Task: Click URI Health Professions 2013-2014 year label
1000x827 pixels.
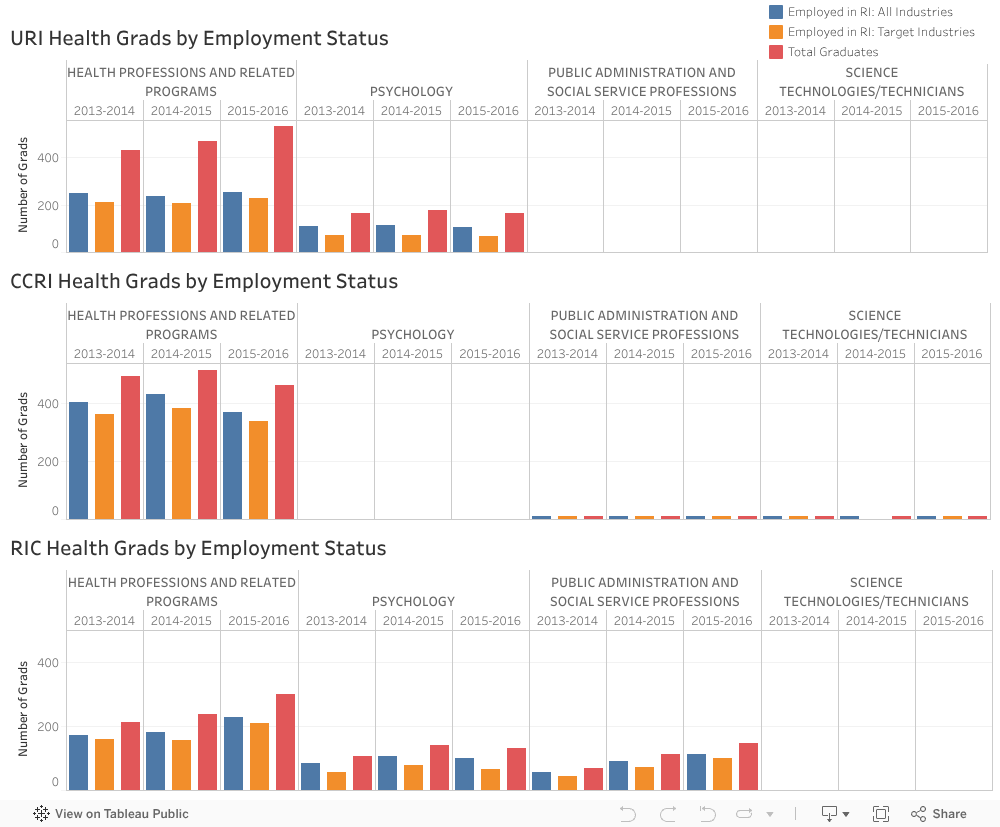Action: (x=104, y=110)
